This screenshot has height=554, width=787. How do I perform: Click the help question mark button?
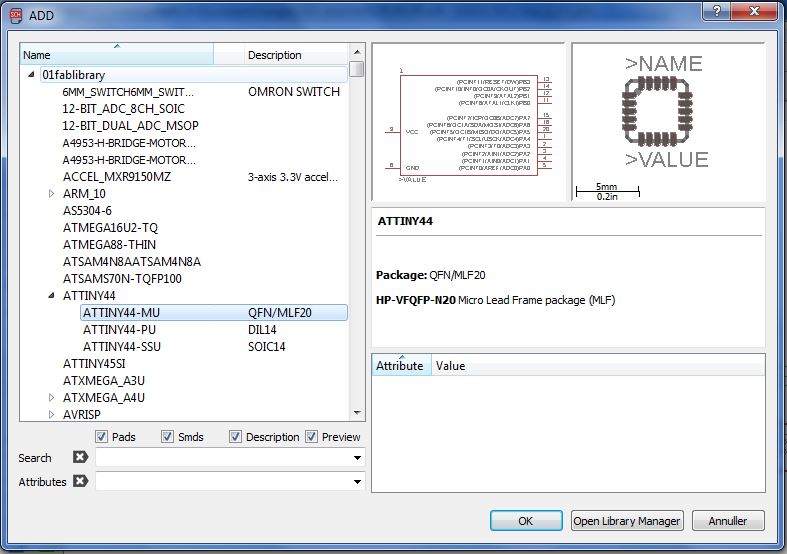(x=717, y=11)
